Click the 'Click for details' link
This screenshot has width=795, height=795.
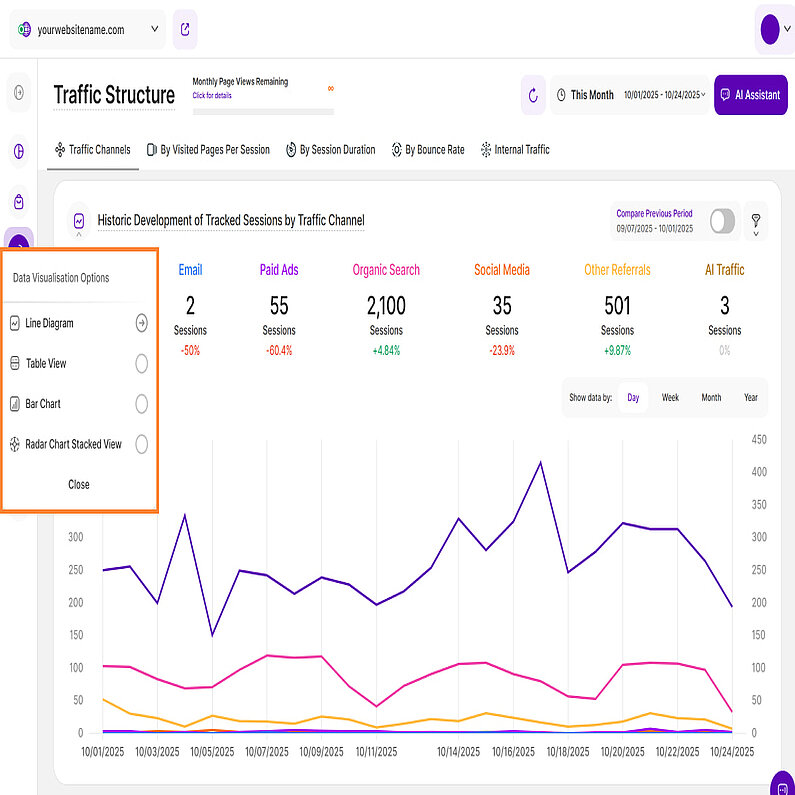[212, 95]
